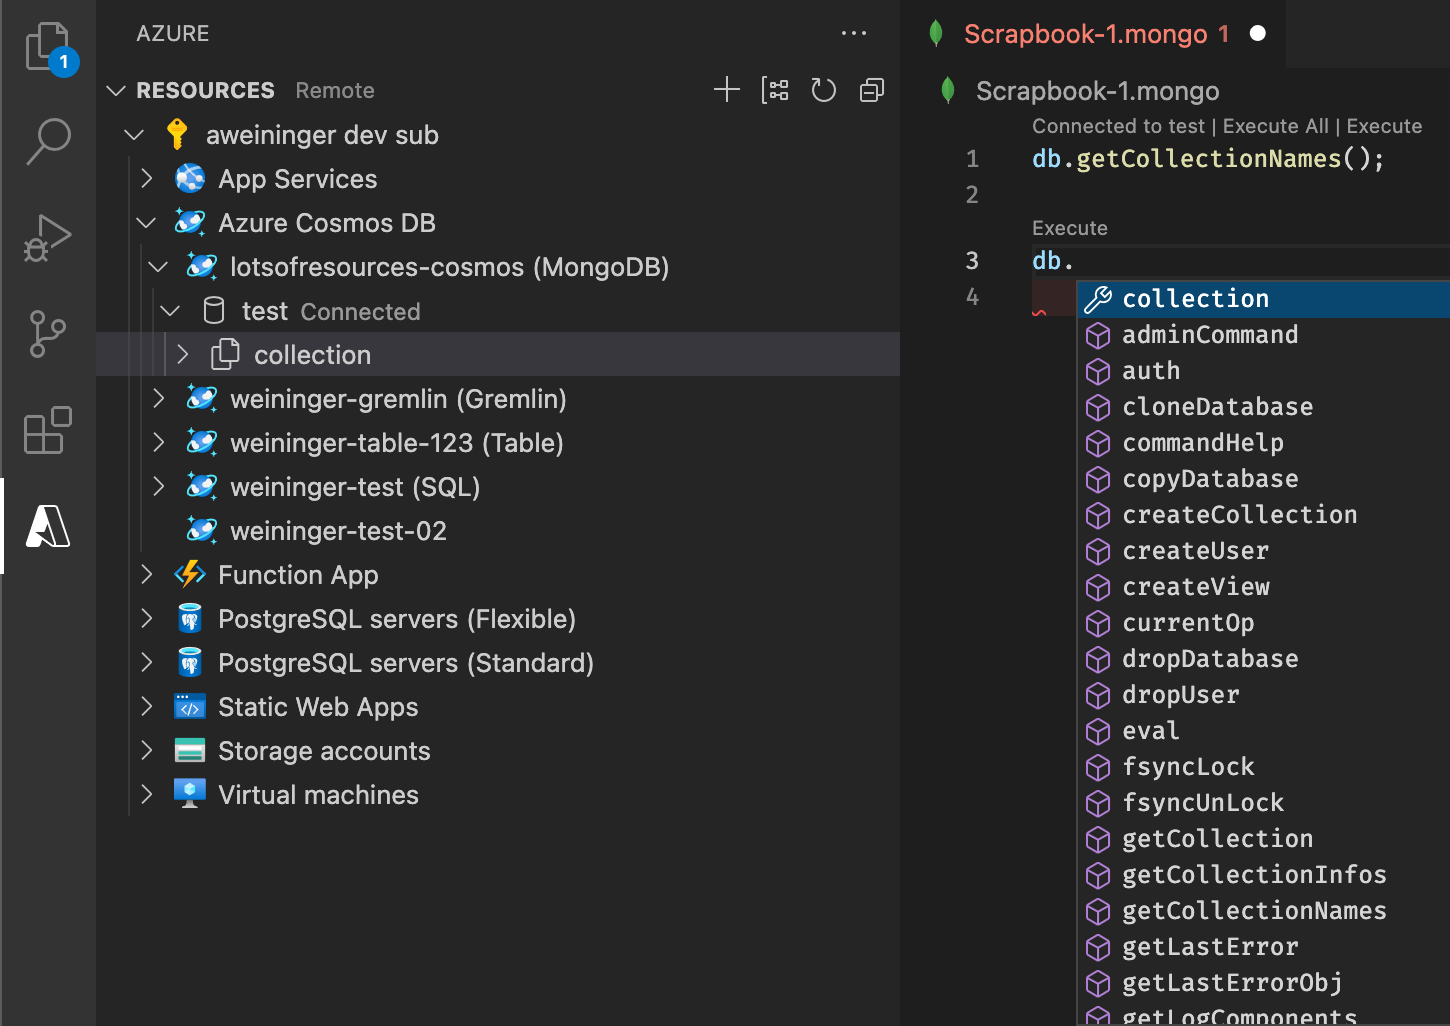The width and height of the screenshot is (1450, 1026).
Task: Select collection autocomplete suggestion
Action: (x=1264, y=298)
